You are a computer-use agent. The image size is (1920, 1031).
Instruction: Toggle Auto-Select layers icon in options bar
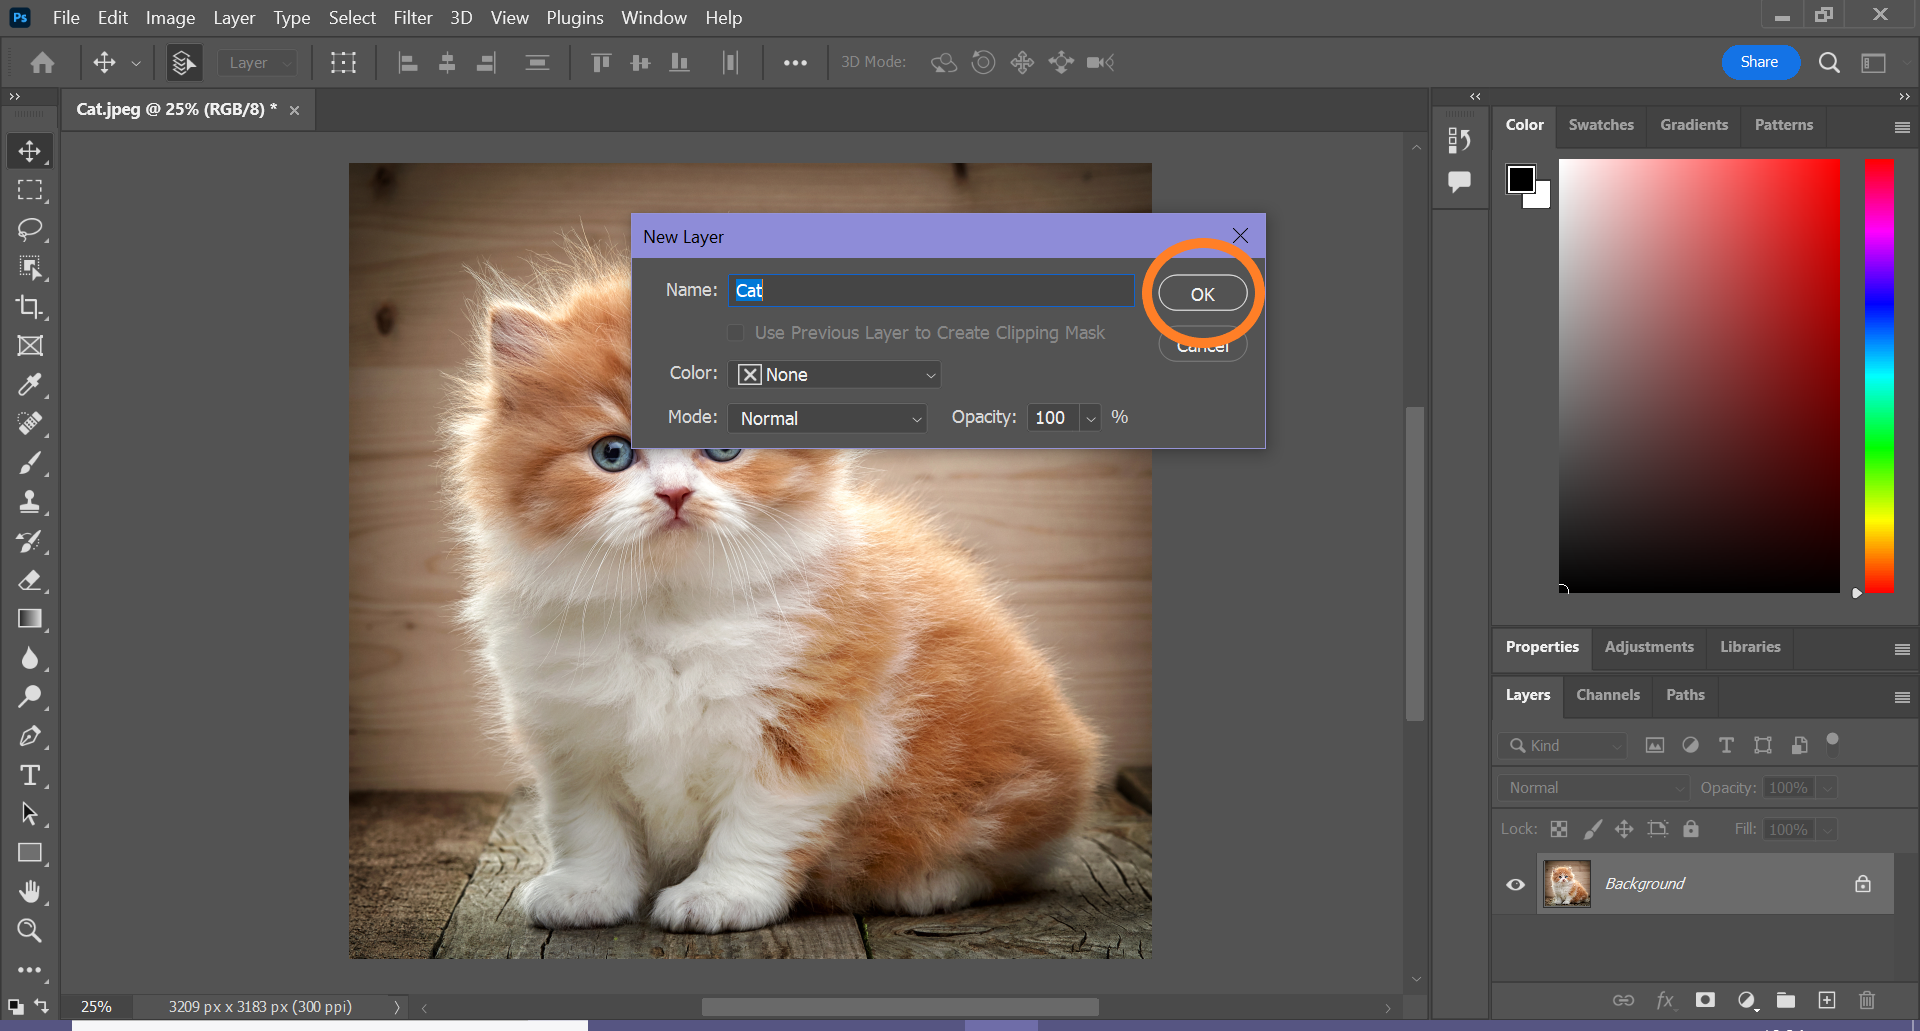[184, 63]
